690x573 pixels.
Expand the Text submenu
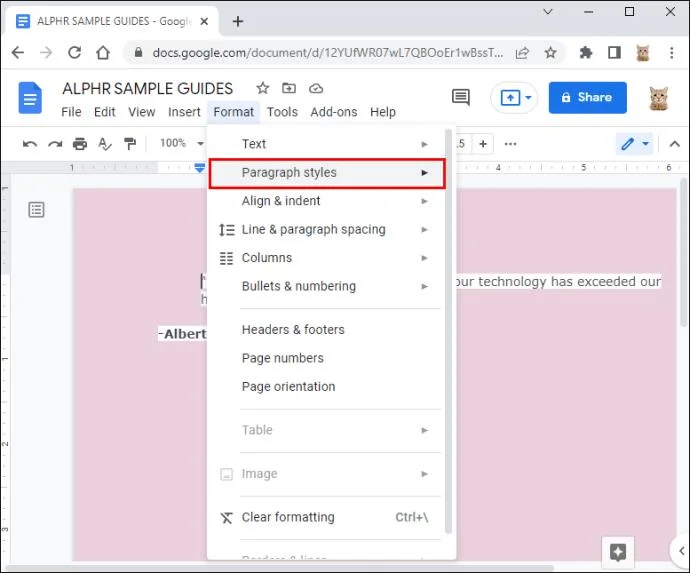coord(327,144)
